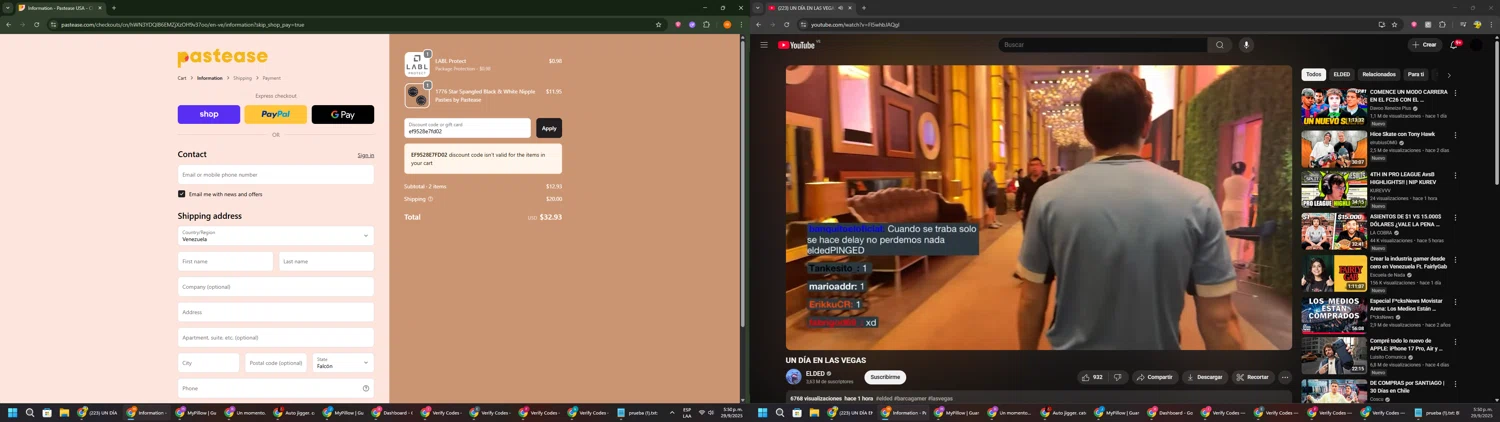The width and height of the screenshot is (1500, 422).
Task: Go back in the Pastease browser window
Action: coord(9,25)
